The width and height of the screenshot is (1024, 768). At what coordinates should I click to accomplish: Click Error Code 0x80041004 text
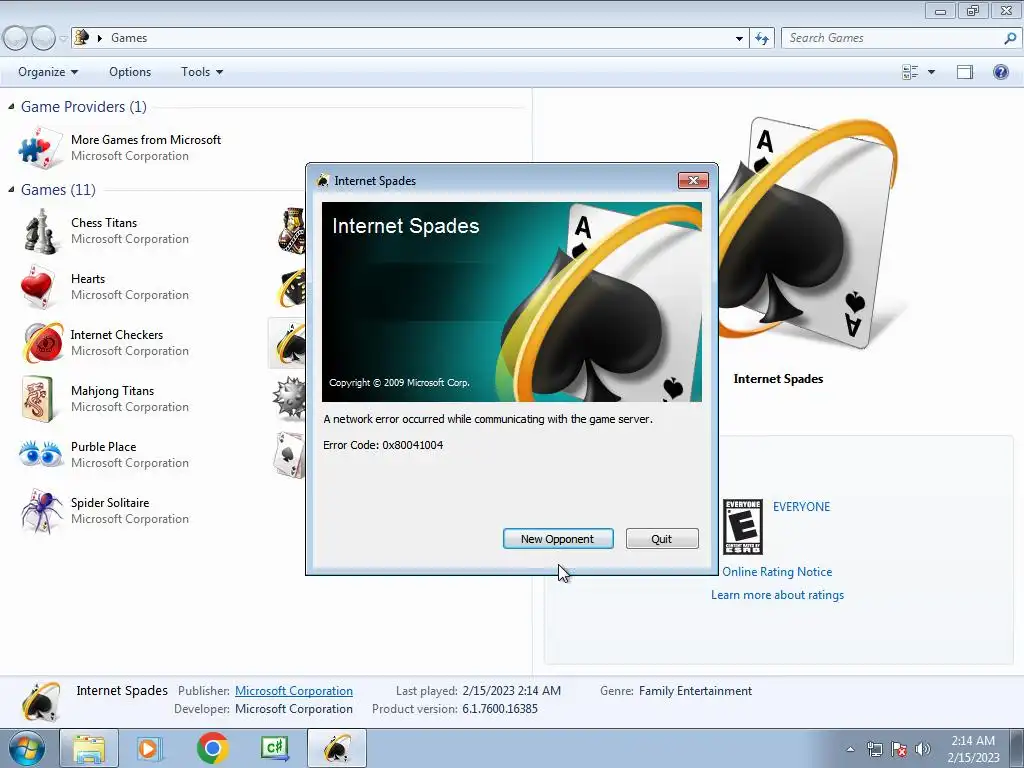383,445
